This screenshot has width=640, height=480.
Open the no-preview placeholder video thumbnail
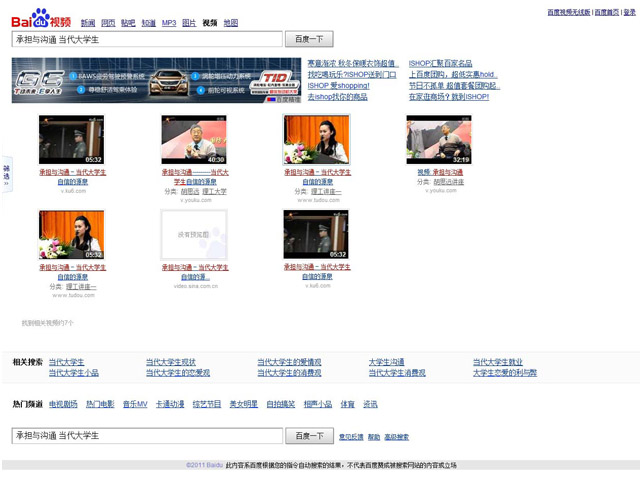(194, 234)
